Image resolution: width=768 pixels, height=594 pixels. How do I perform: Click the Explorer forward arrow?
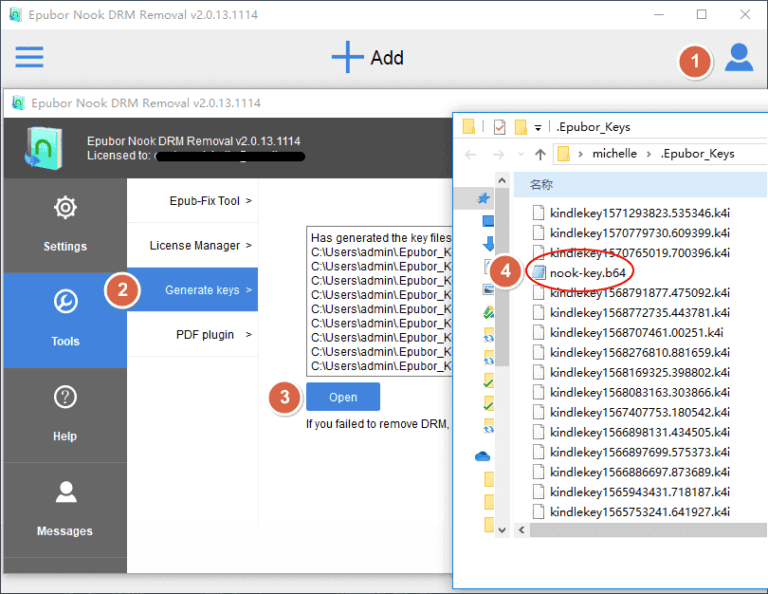(498, 155)
